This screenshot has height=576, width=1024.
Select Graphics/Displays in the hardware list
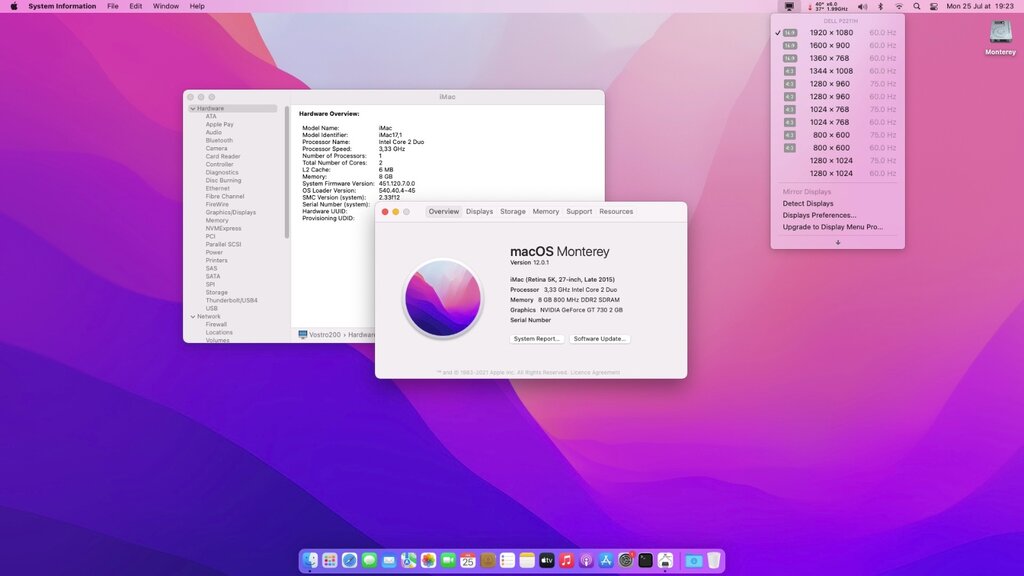point(231,212)
